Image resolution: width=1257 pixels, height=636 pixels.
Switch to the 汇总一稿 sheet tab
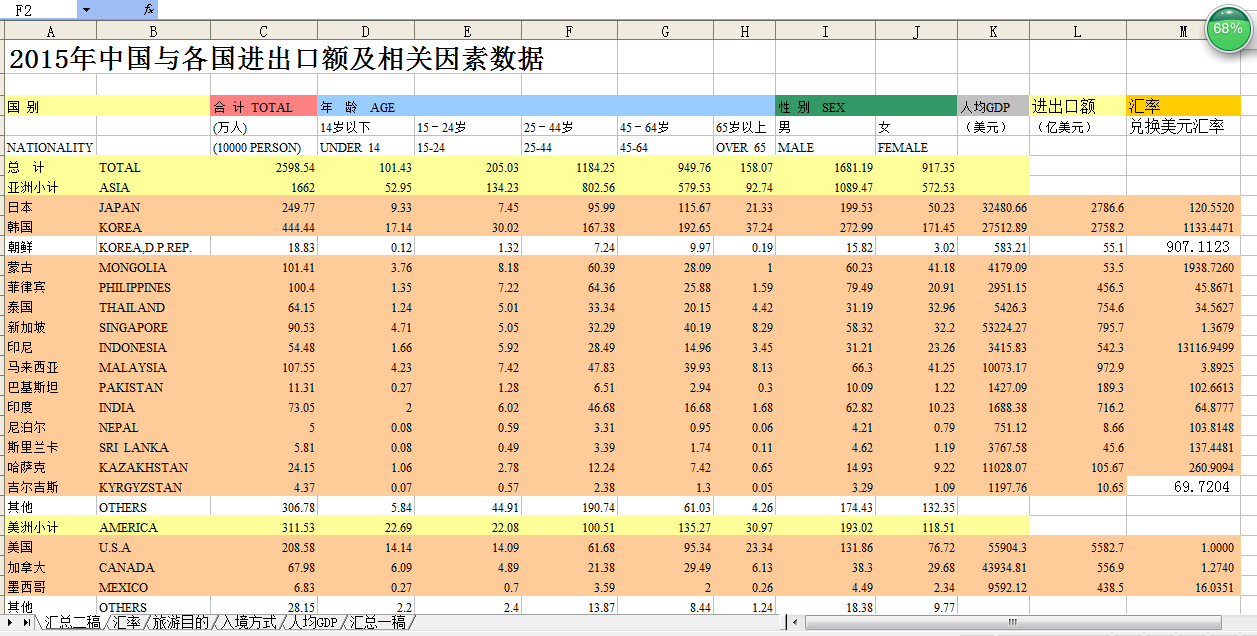tap(377, 622)
